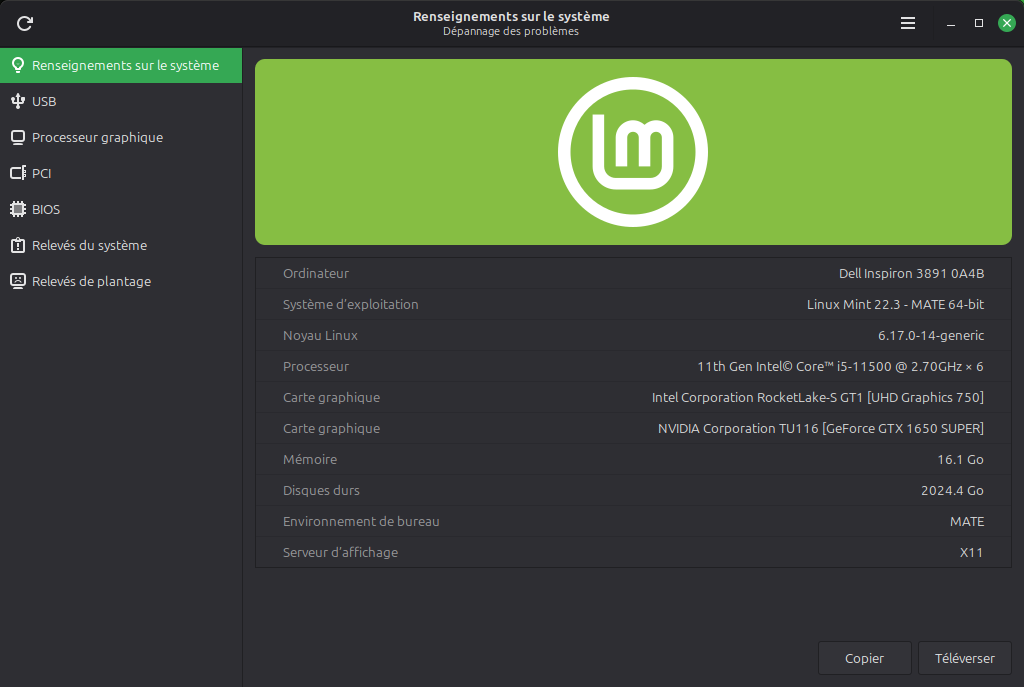Open the hamburger menu
This screenshot has width=1024, height=687.
coord(908,24)
